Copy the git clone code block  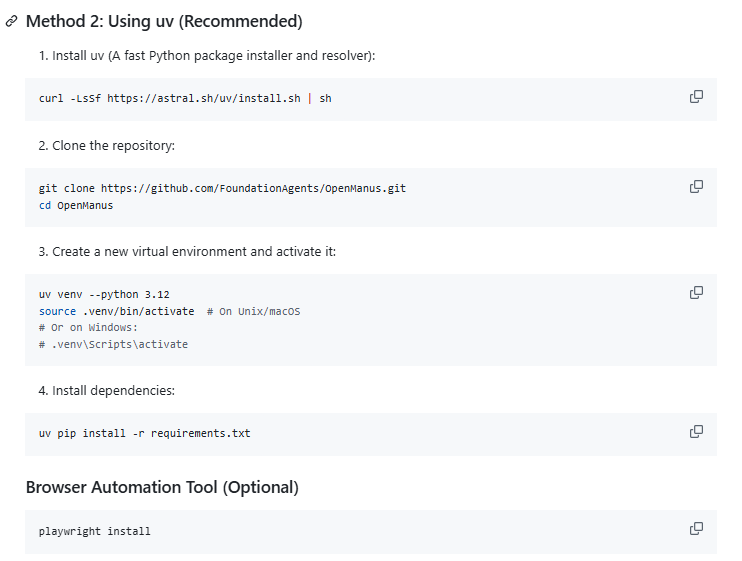pos(696,187)
